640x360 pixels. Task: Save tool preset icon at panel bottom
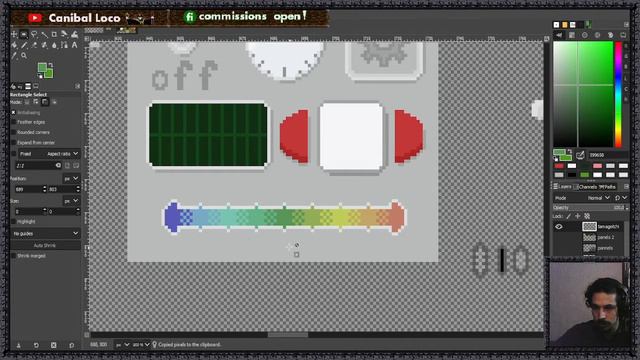pos(18,345)
